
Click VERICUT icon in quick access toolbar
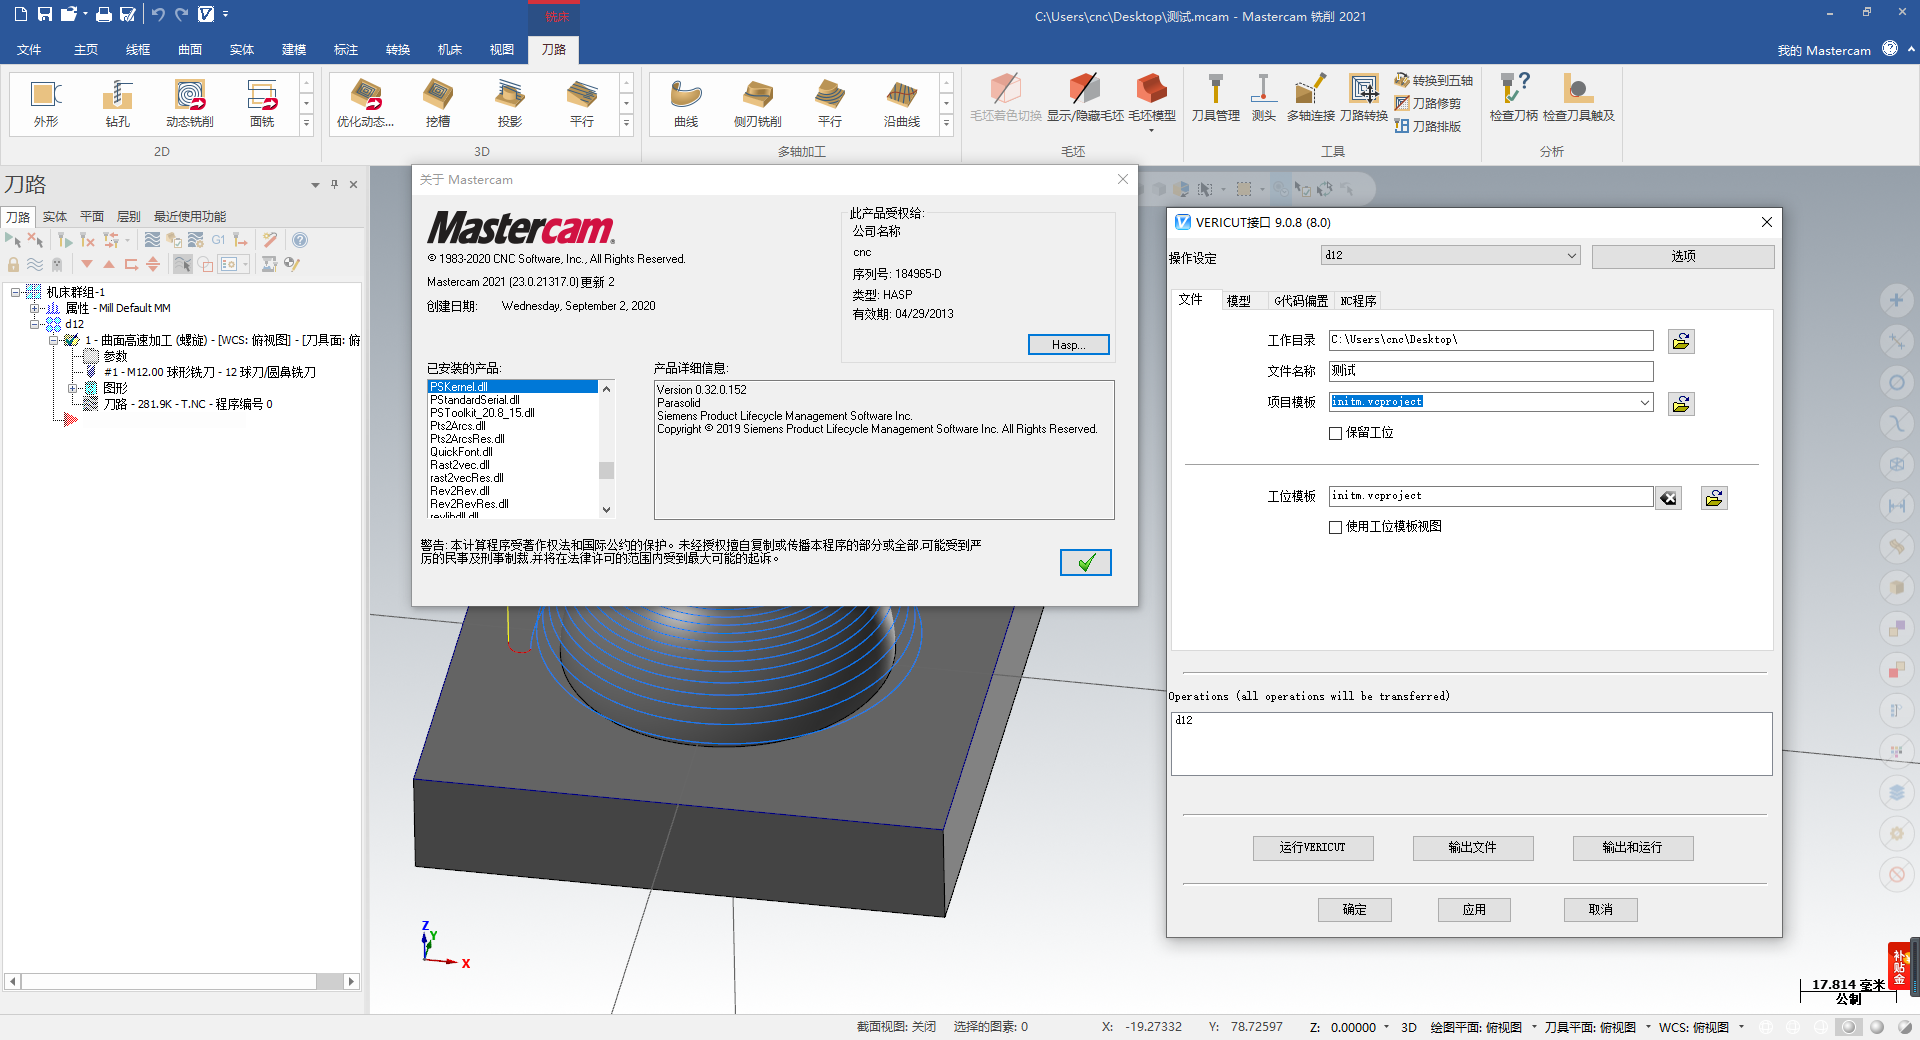[x=206, y=14]
